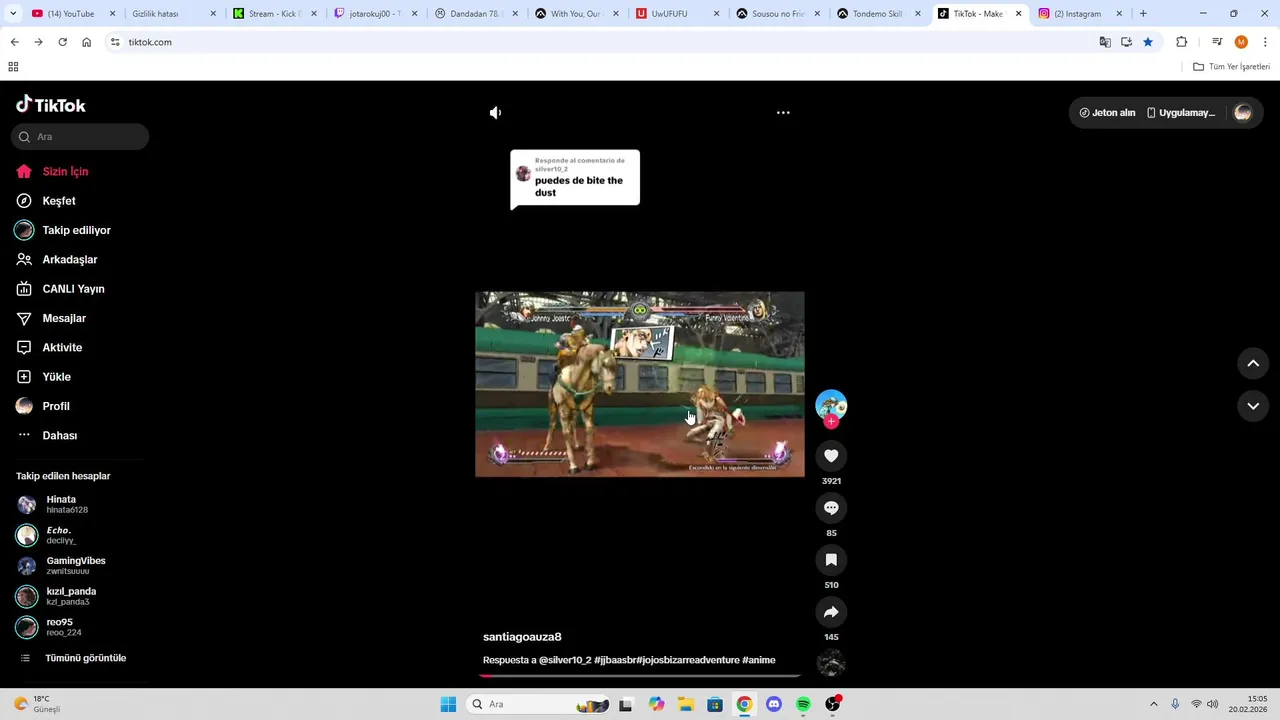The width and height of the screenshot is (1280, 720).
Task: Open the santiagoauza8 username link
Action: (522, 637)
